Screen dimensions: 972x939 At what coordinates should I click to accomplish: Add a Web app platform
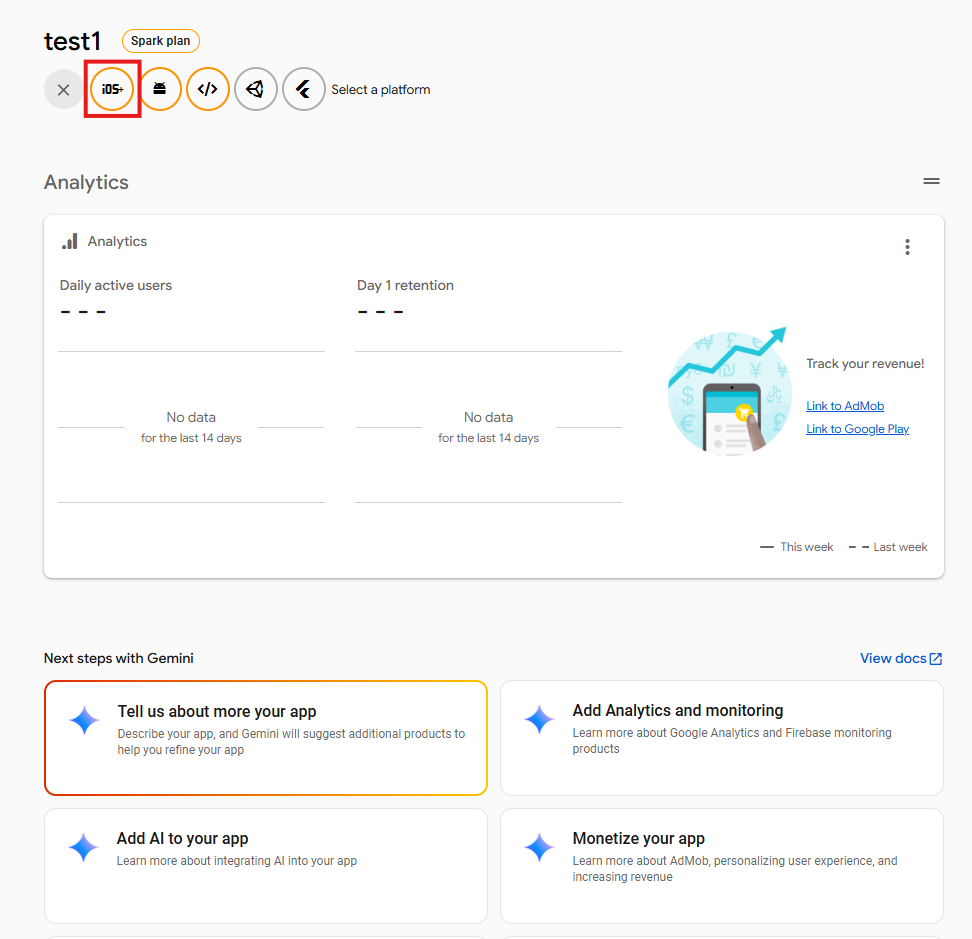(x=208, y=89)
